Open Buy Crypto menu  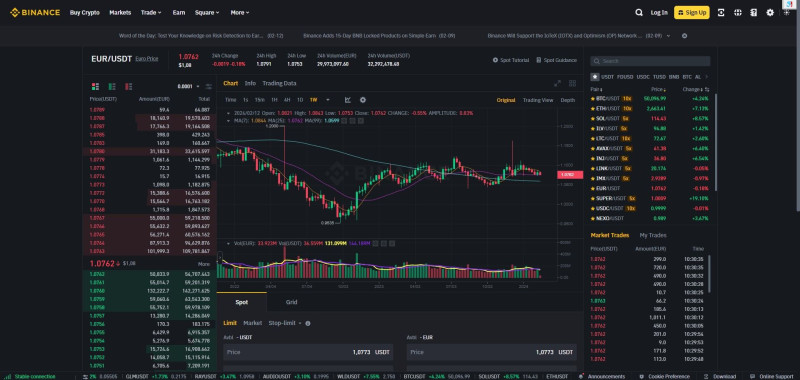click(x=85, y=13)
